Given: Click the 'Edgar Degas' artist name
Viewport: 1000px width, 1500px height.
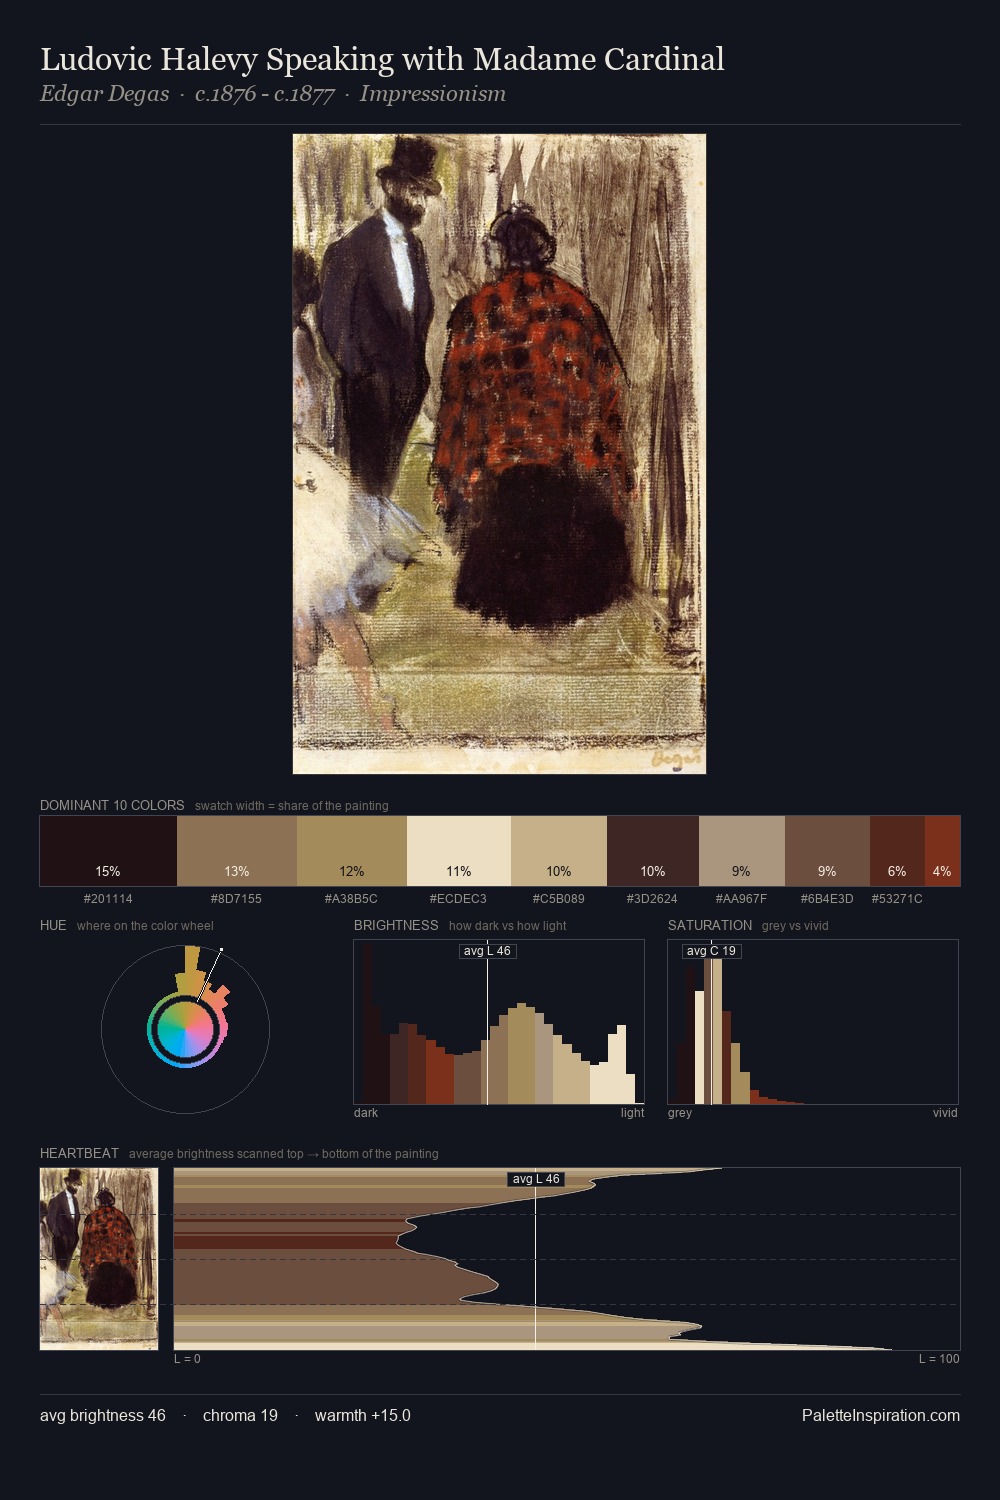Looking at the screenshot, I should point(104,94).
